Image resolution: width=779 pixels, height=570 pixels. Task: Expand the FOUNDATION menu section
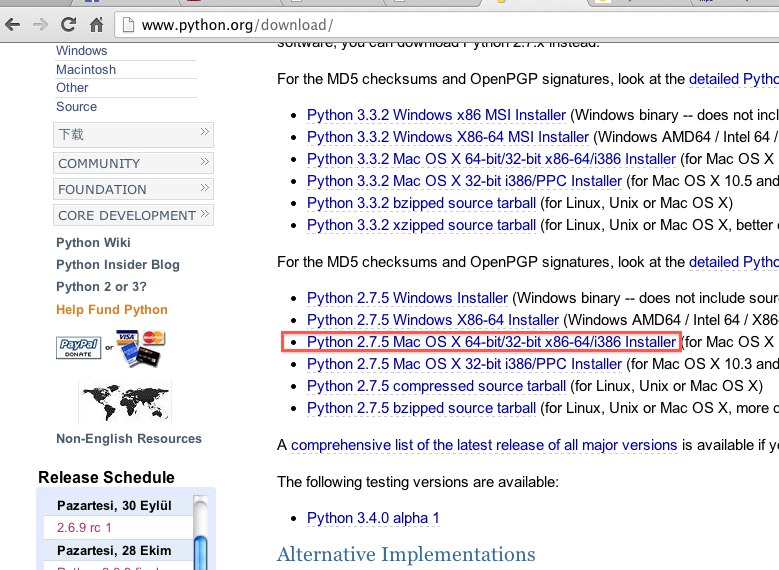pyautogui.click(x=134, y=189)
